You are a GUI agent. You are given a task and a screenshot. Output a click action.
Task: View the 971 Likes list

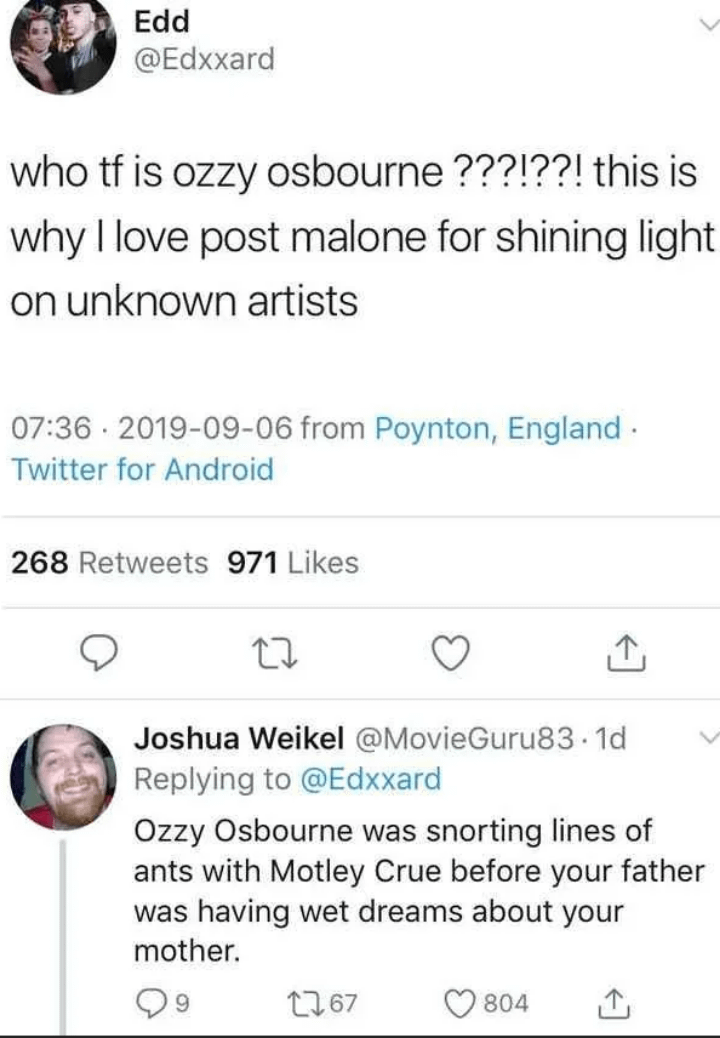(293, 563)
